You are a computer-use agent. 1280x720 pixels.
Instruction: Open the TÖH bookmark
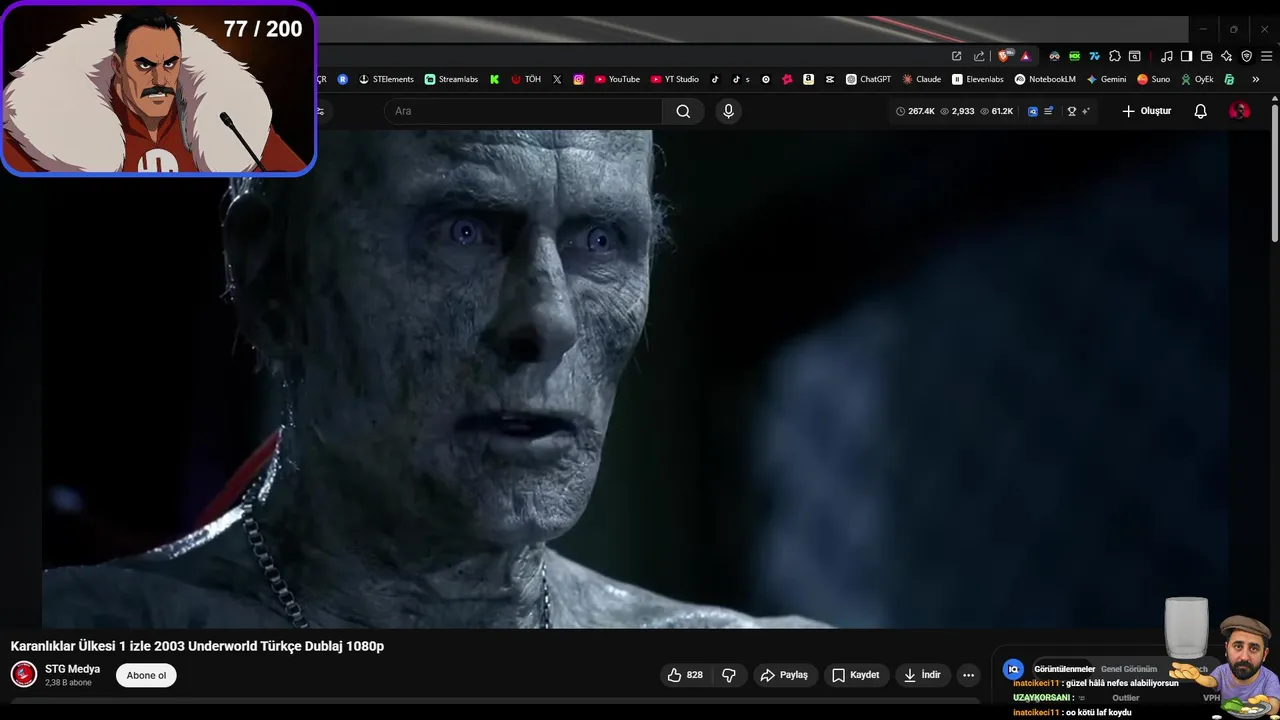click(x=526, y=79)
